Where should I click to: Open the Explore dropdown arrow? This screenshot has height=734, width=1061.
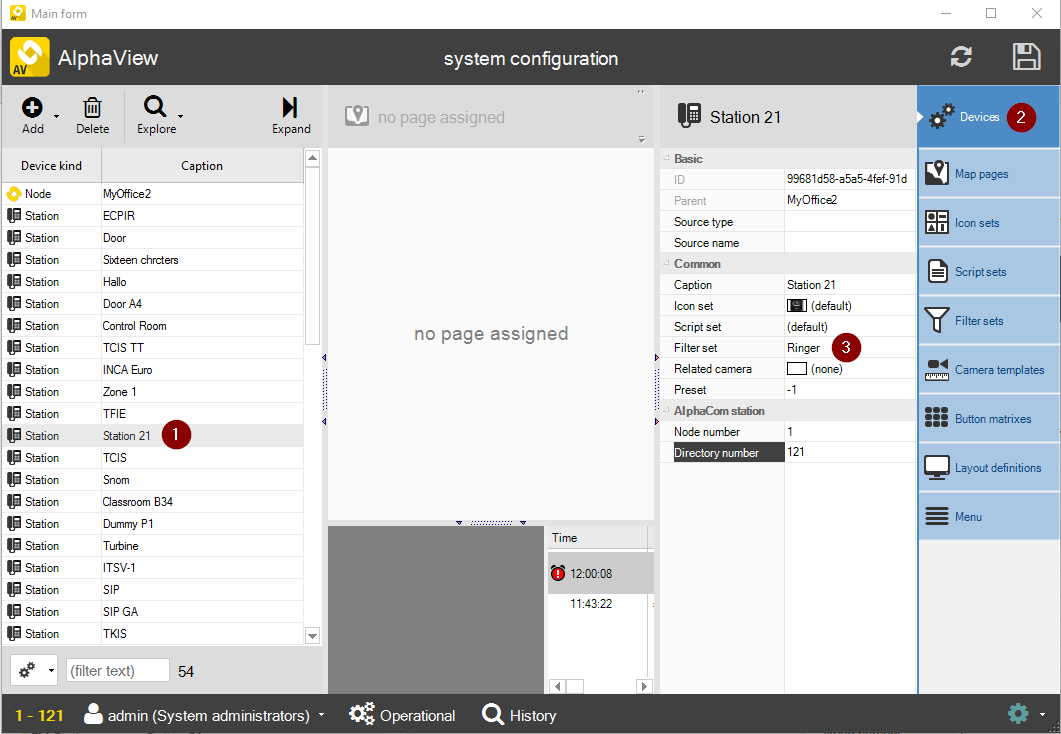point(180,116)
